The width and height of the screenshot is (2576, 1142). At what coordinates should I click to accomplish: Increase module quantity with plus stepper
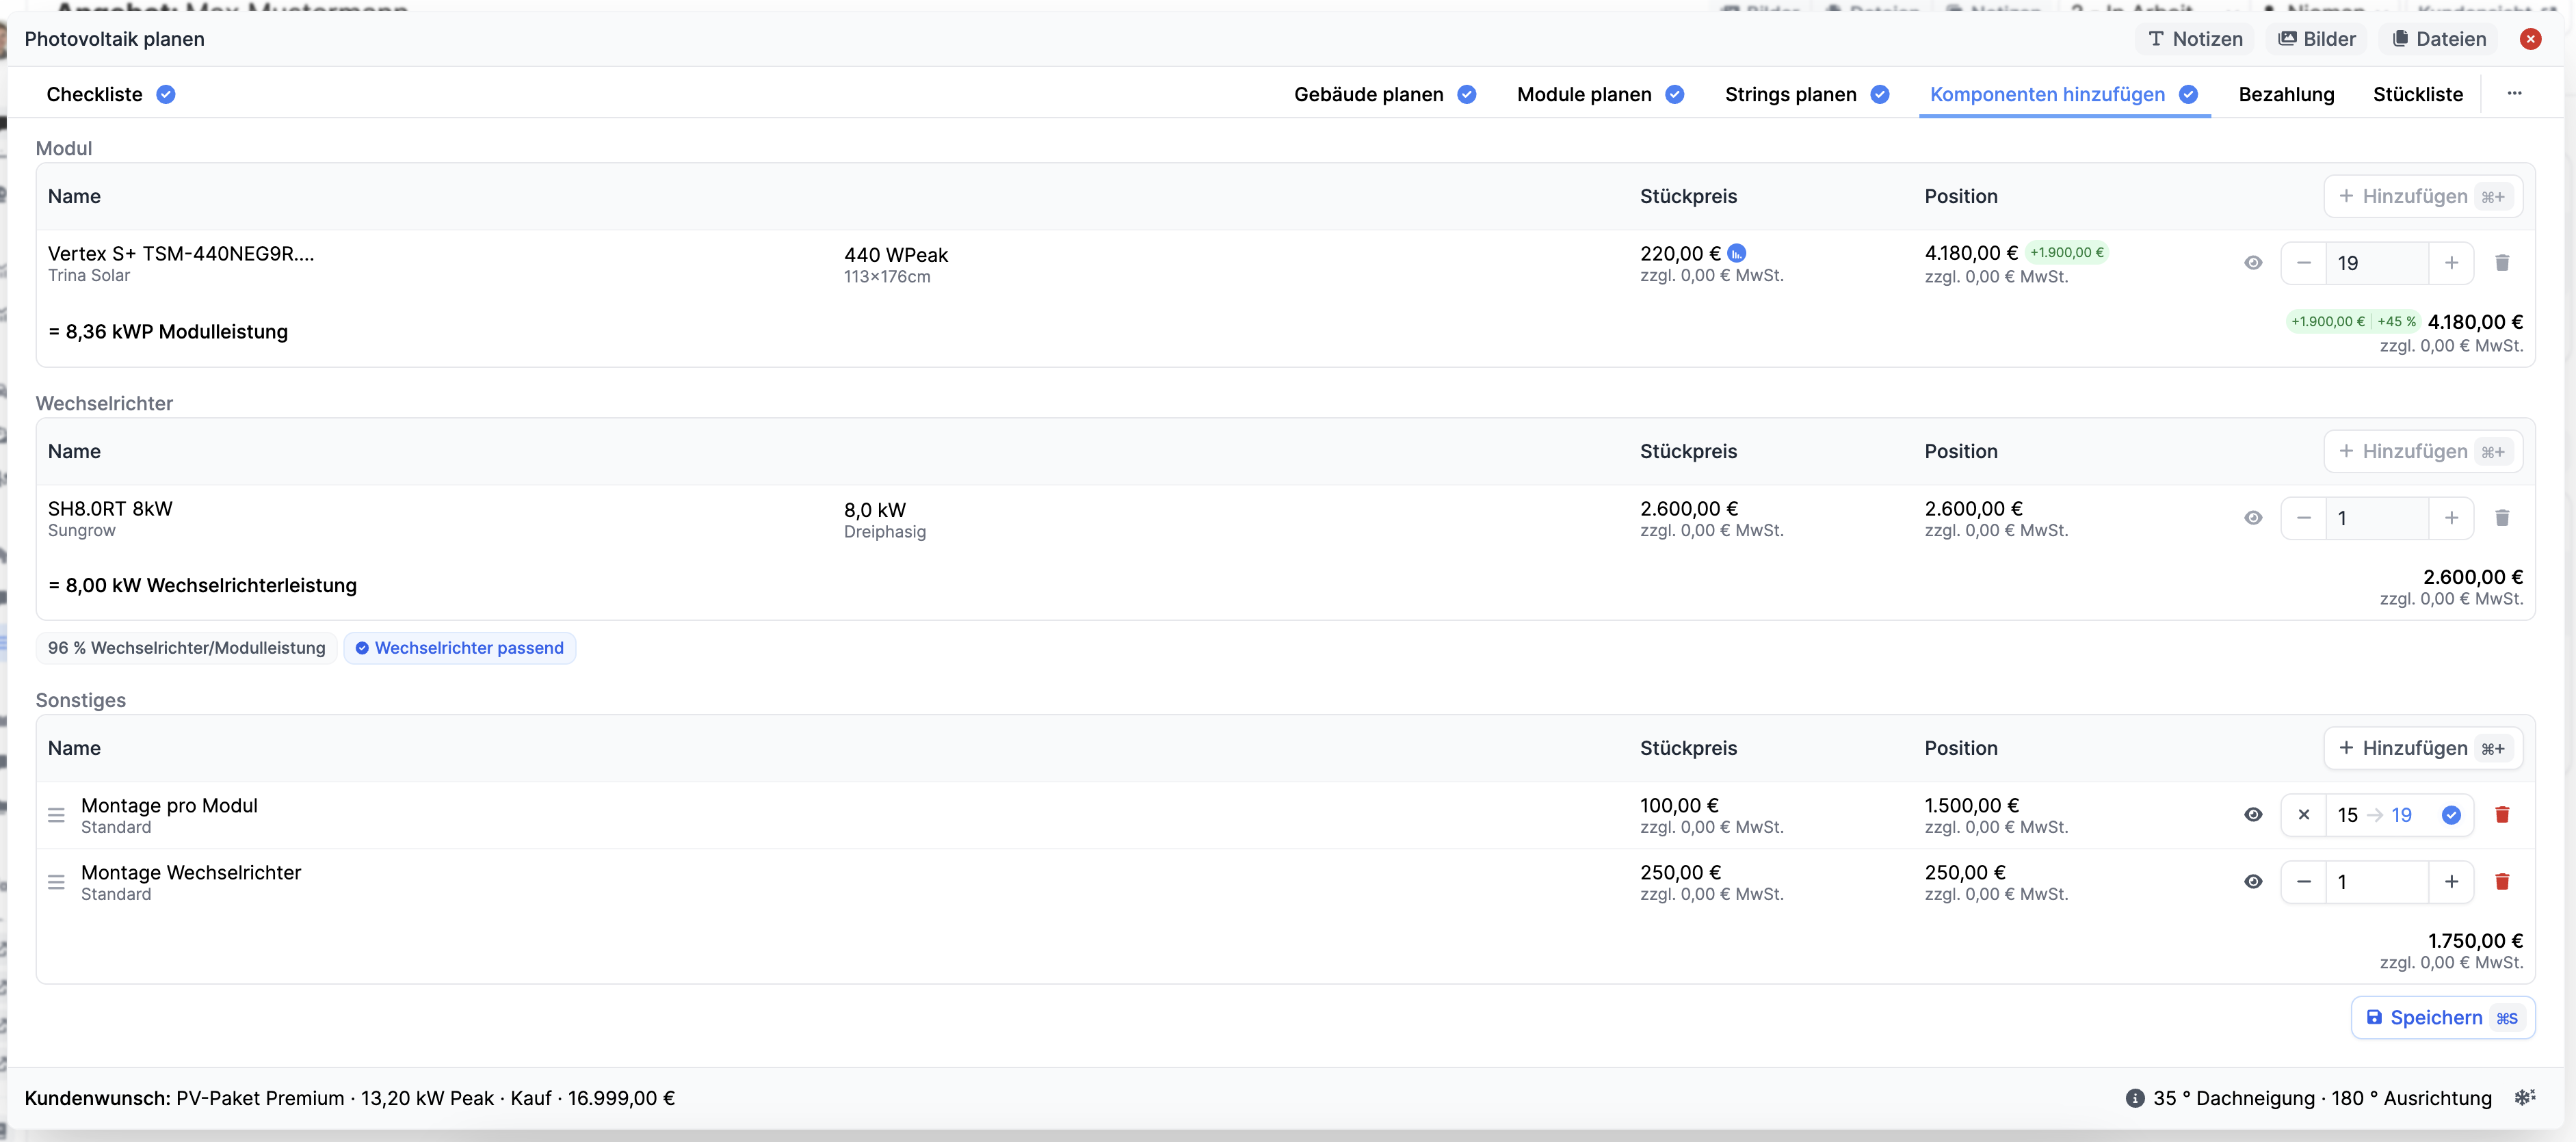pos(2451,263)
